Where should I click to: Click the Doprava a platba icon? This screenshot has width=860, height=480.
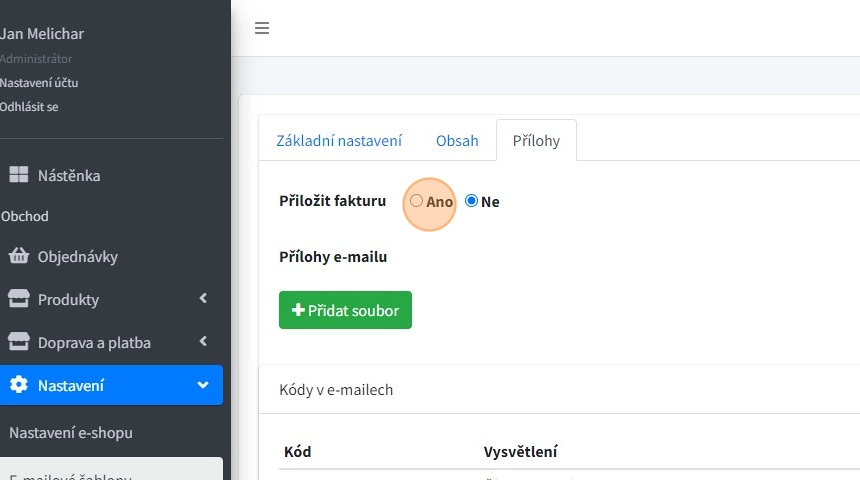[19, 342]
